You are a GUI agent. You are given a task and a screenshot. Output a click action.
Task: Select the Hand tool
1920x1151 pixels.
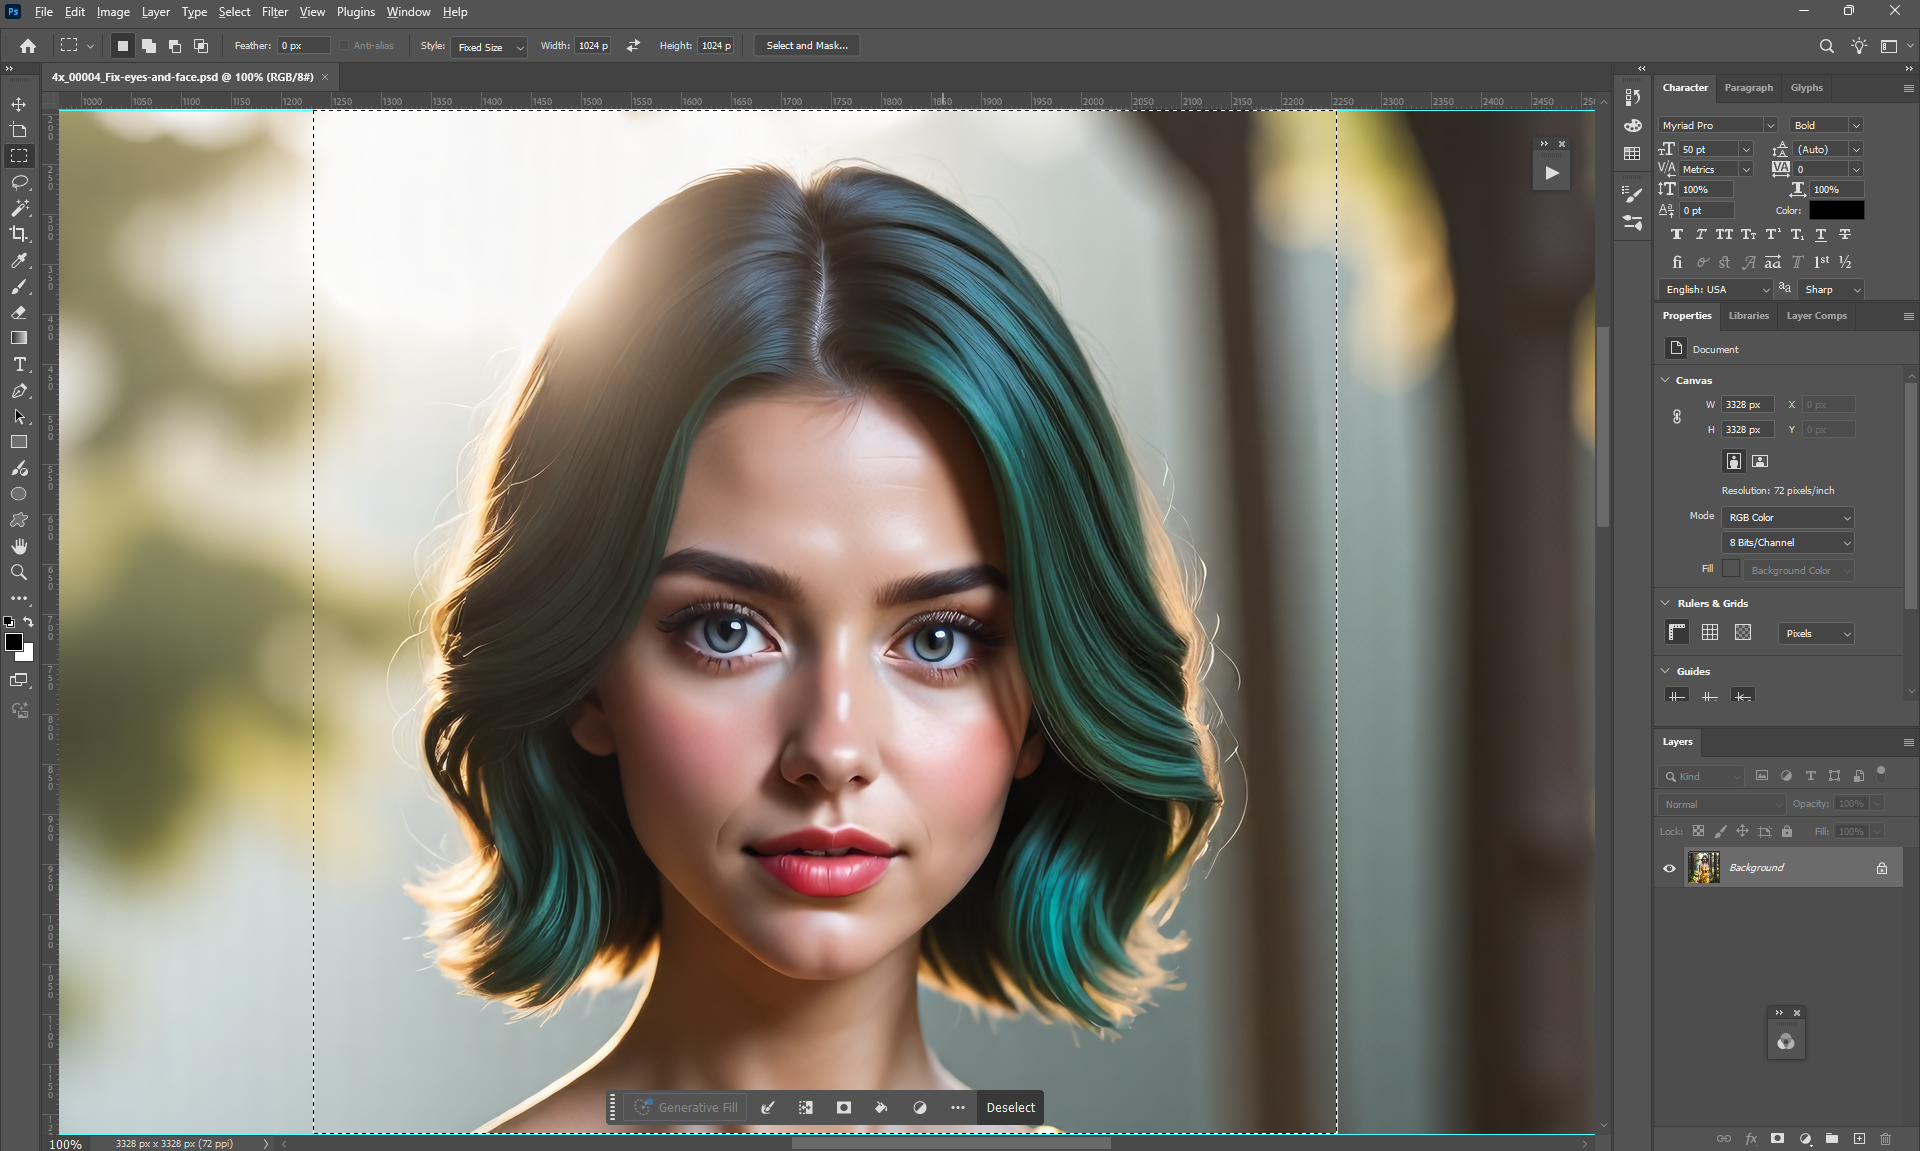(19, 546)
